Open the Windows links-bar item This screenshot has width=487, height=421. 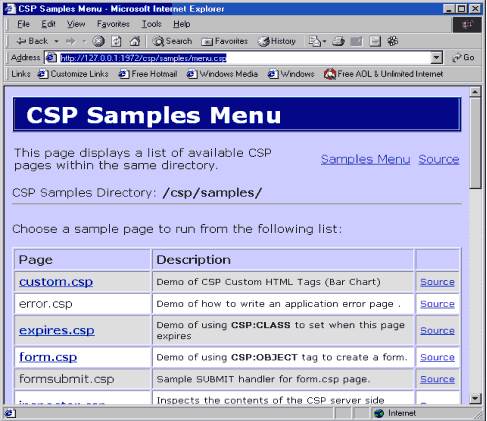coord(291,74)
